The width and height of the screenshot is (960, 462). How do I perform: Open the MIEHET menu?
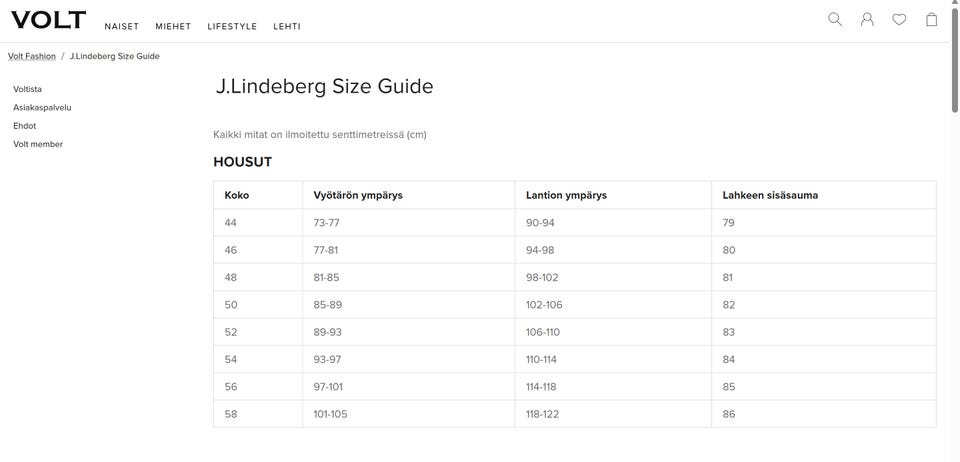tap(173, 27)
